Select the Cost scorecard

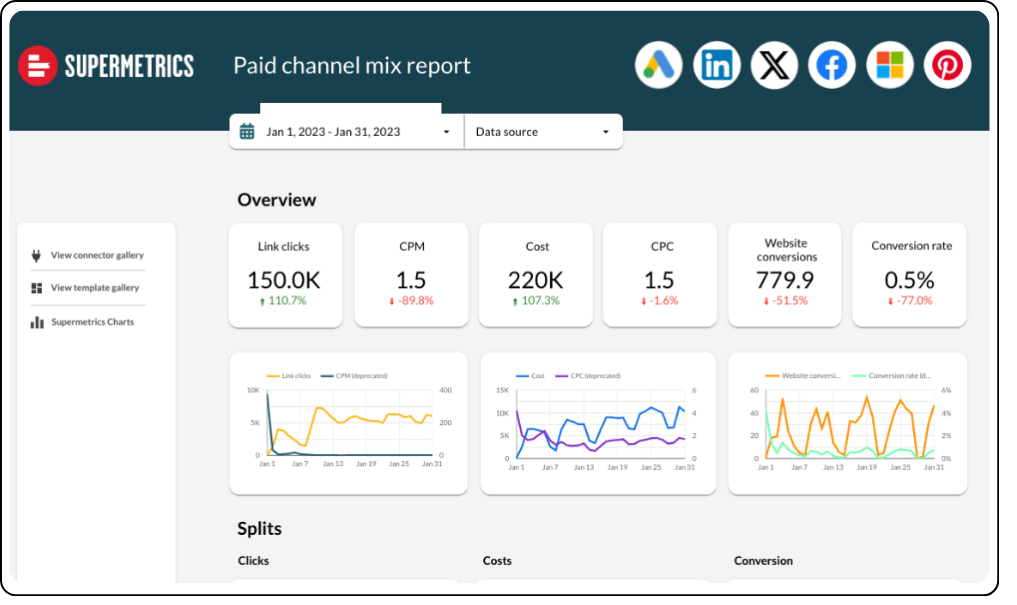click(x=536, y=275)
